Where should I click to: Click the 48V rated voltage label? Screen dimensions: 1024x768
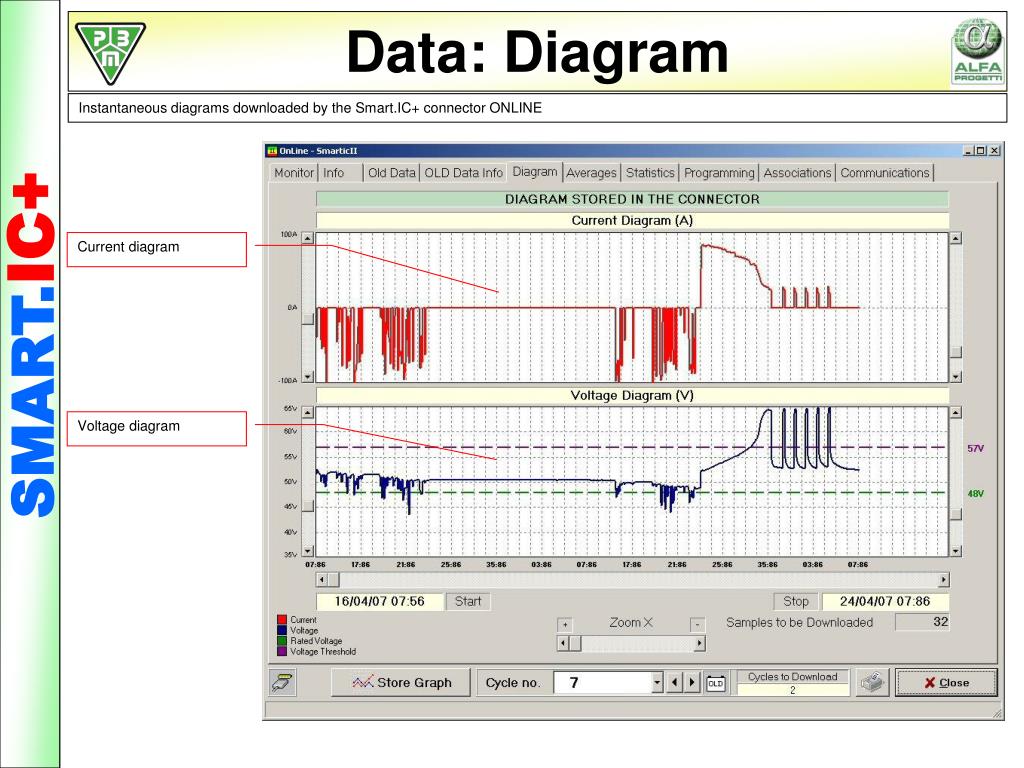975,494
